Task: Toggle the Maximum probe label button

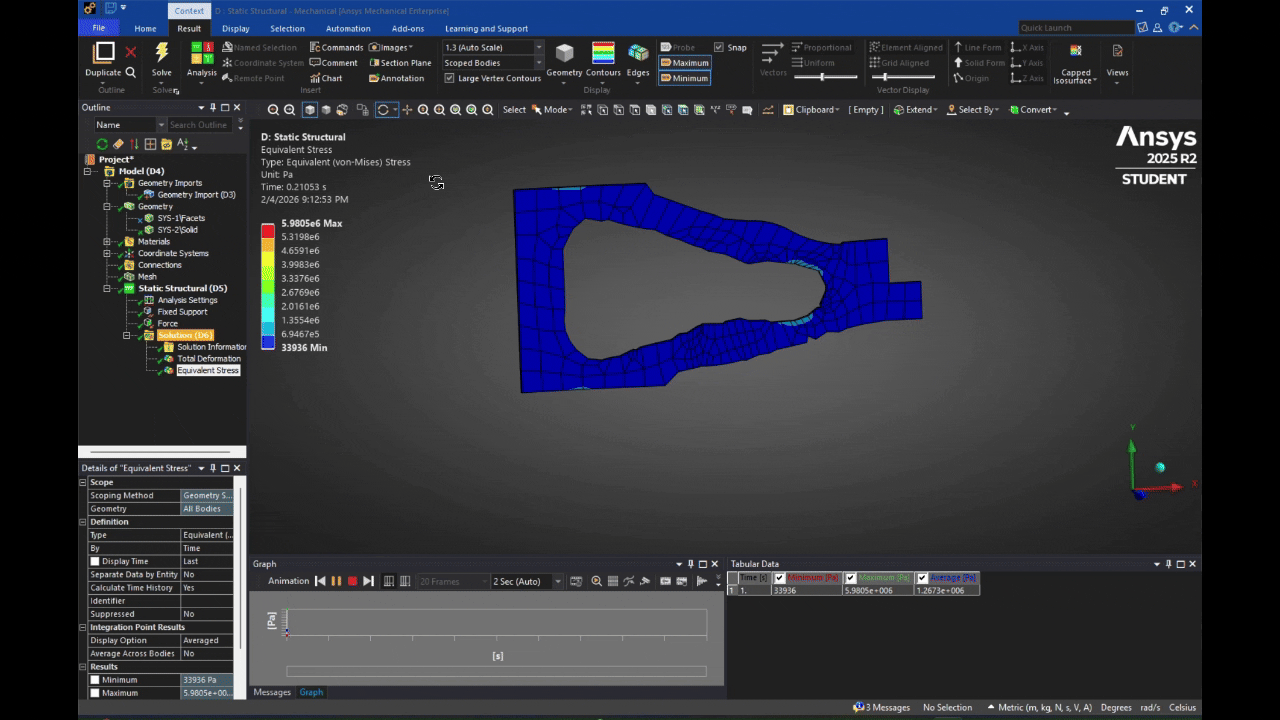Action: pyautogui.click(x=684, y=63)
